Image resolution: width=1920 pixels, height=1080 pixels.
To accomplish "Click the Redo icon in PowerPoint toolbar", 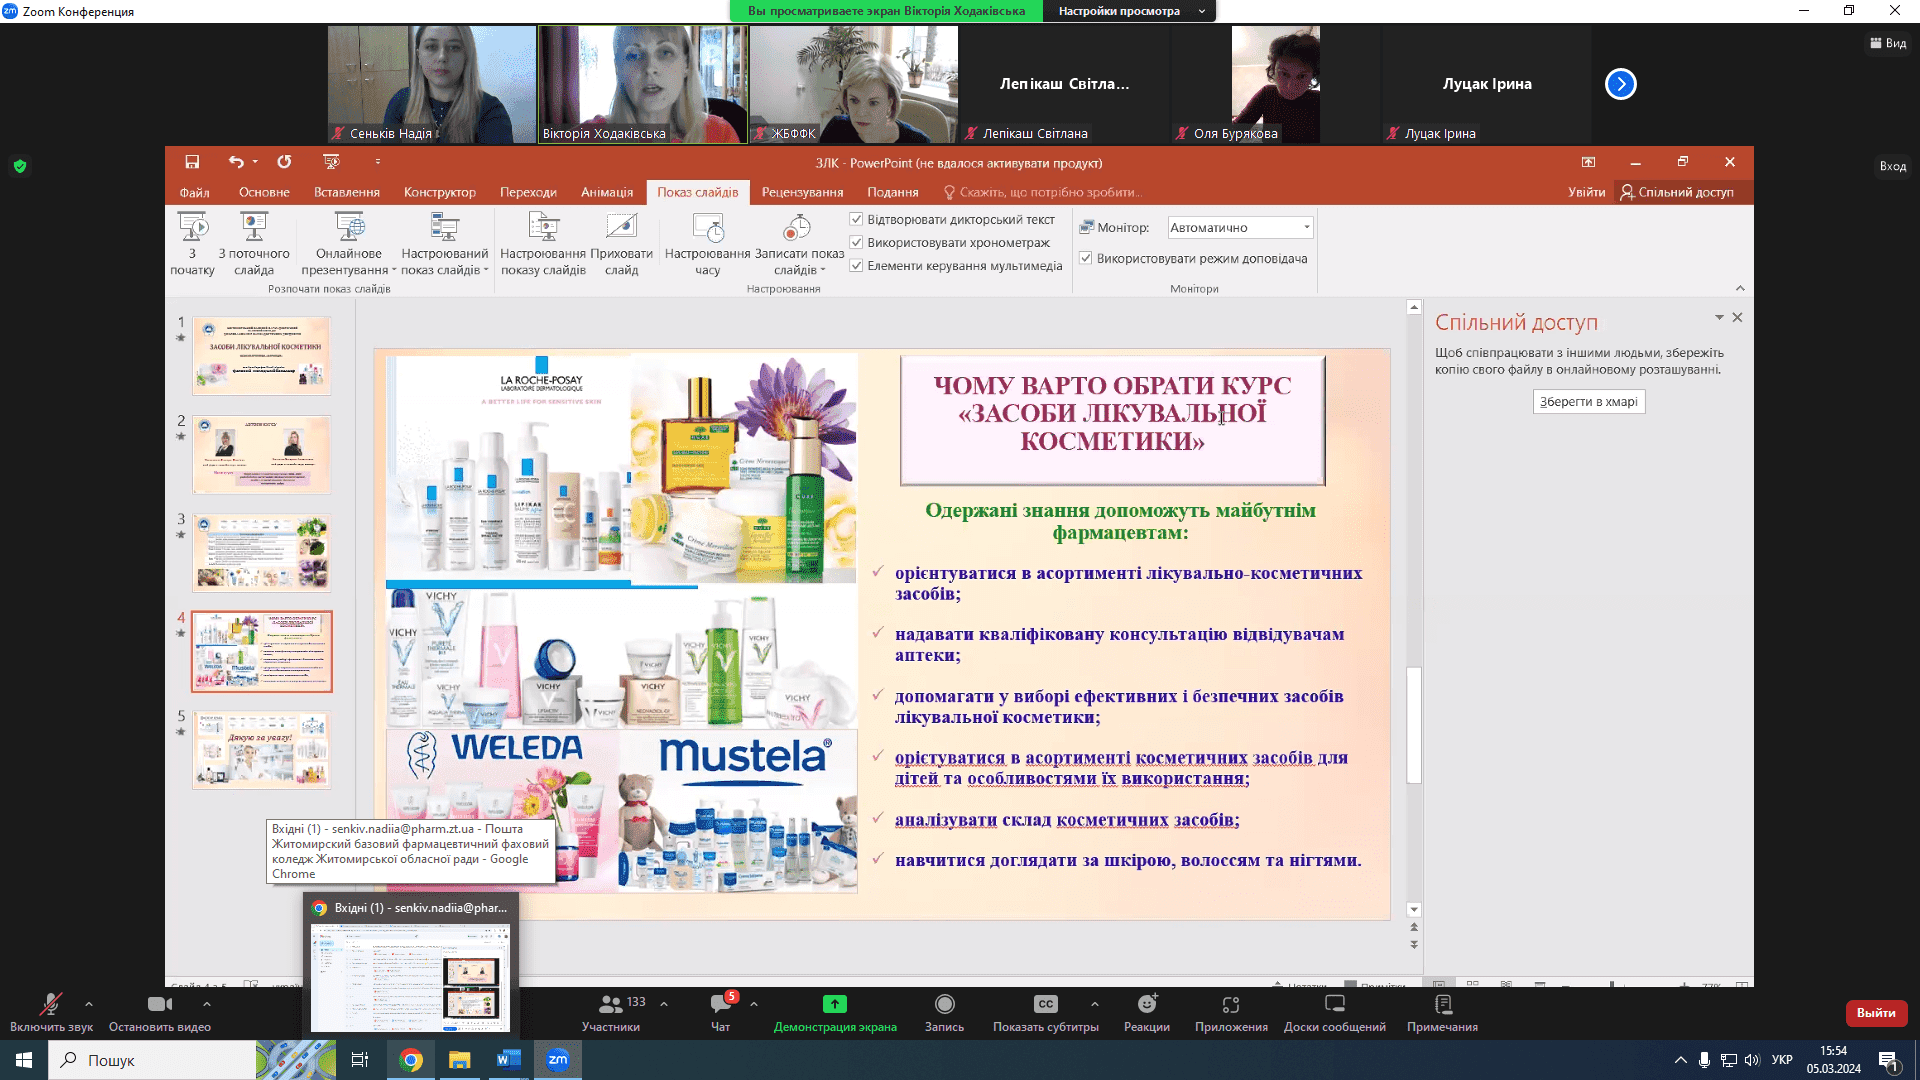I will (284, 162).
